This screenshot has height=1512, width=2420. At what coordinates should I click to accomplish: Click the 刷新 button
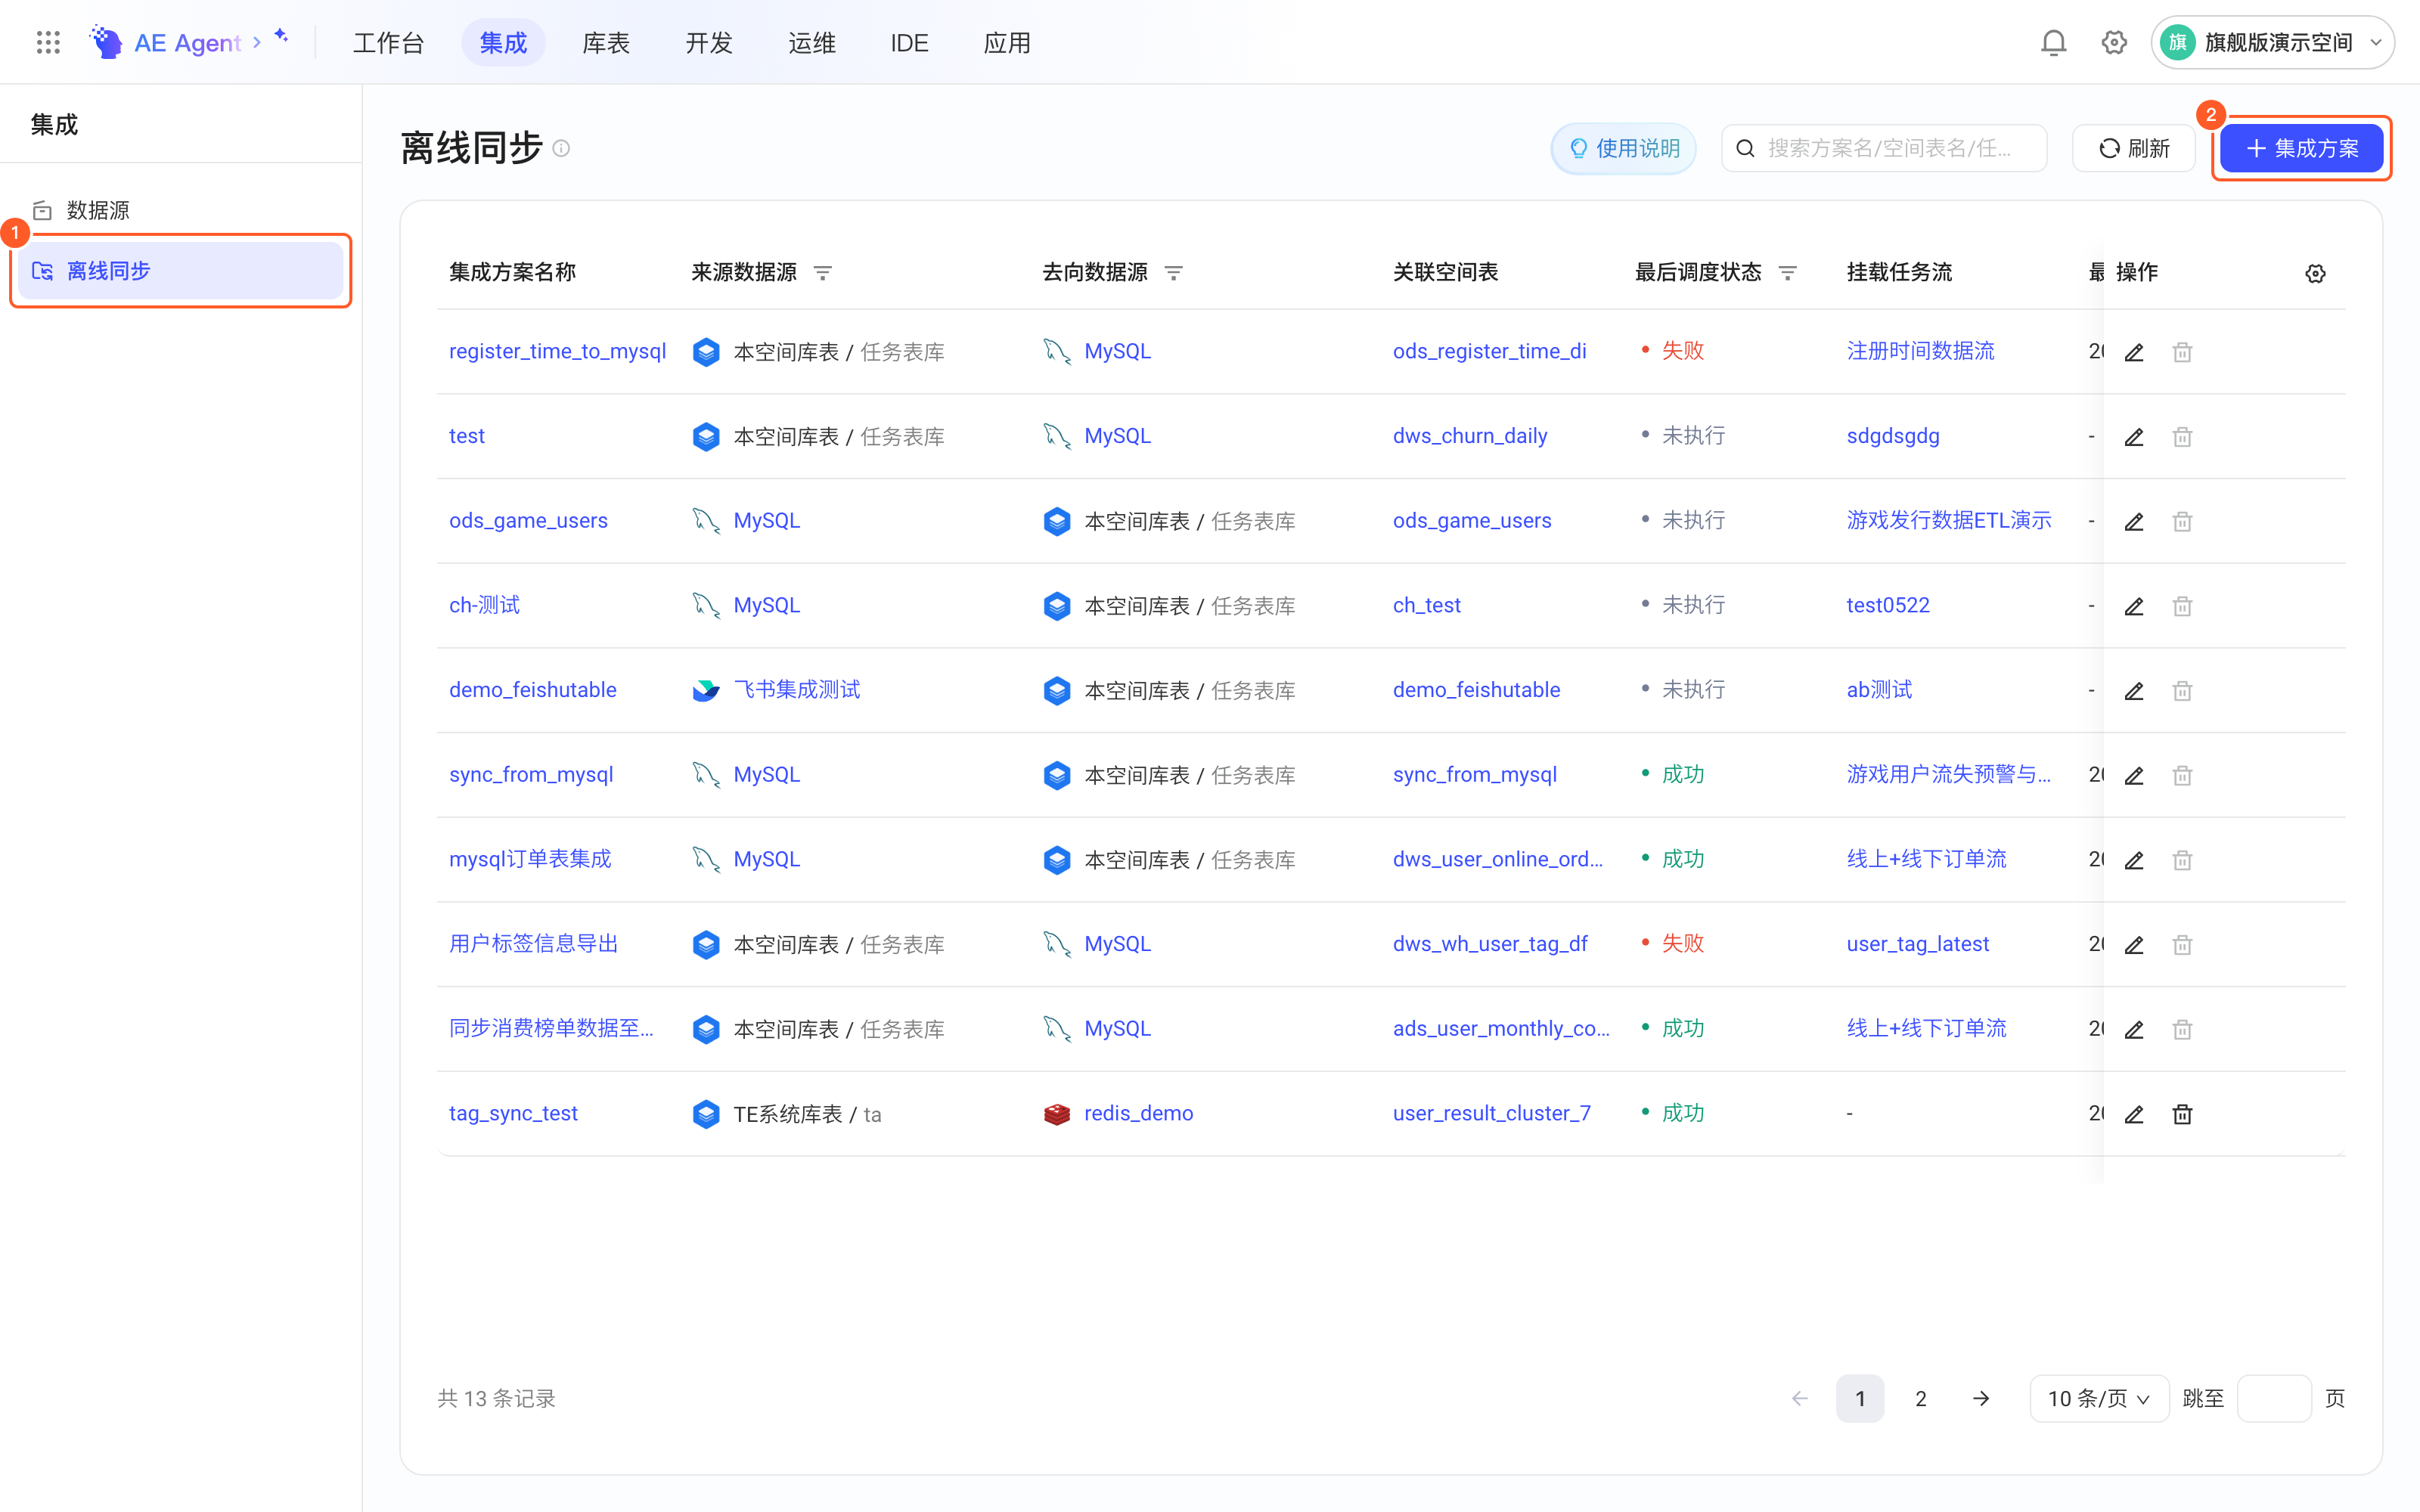click(2134, 148)
